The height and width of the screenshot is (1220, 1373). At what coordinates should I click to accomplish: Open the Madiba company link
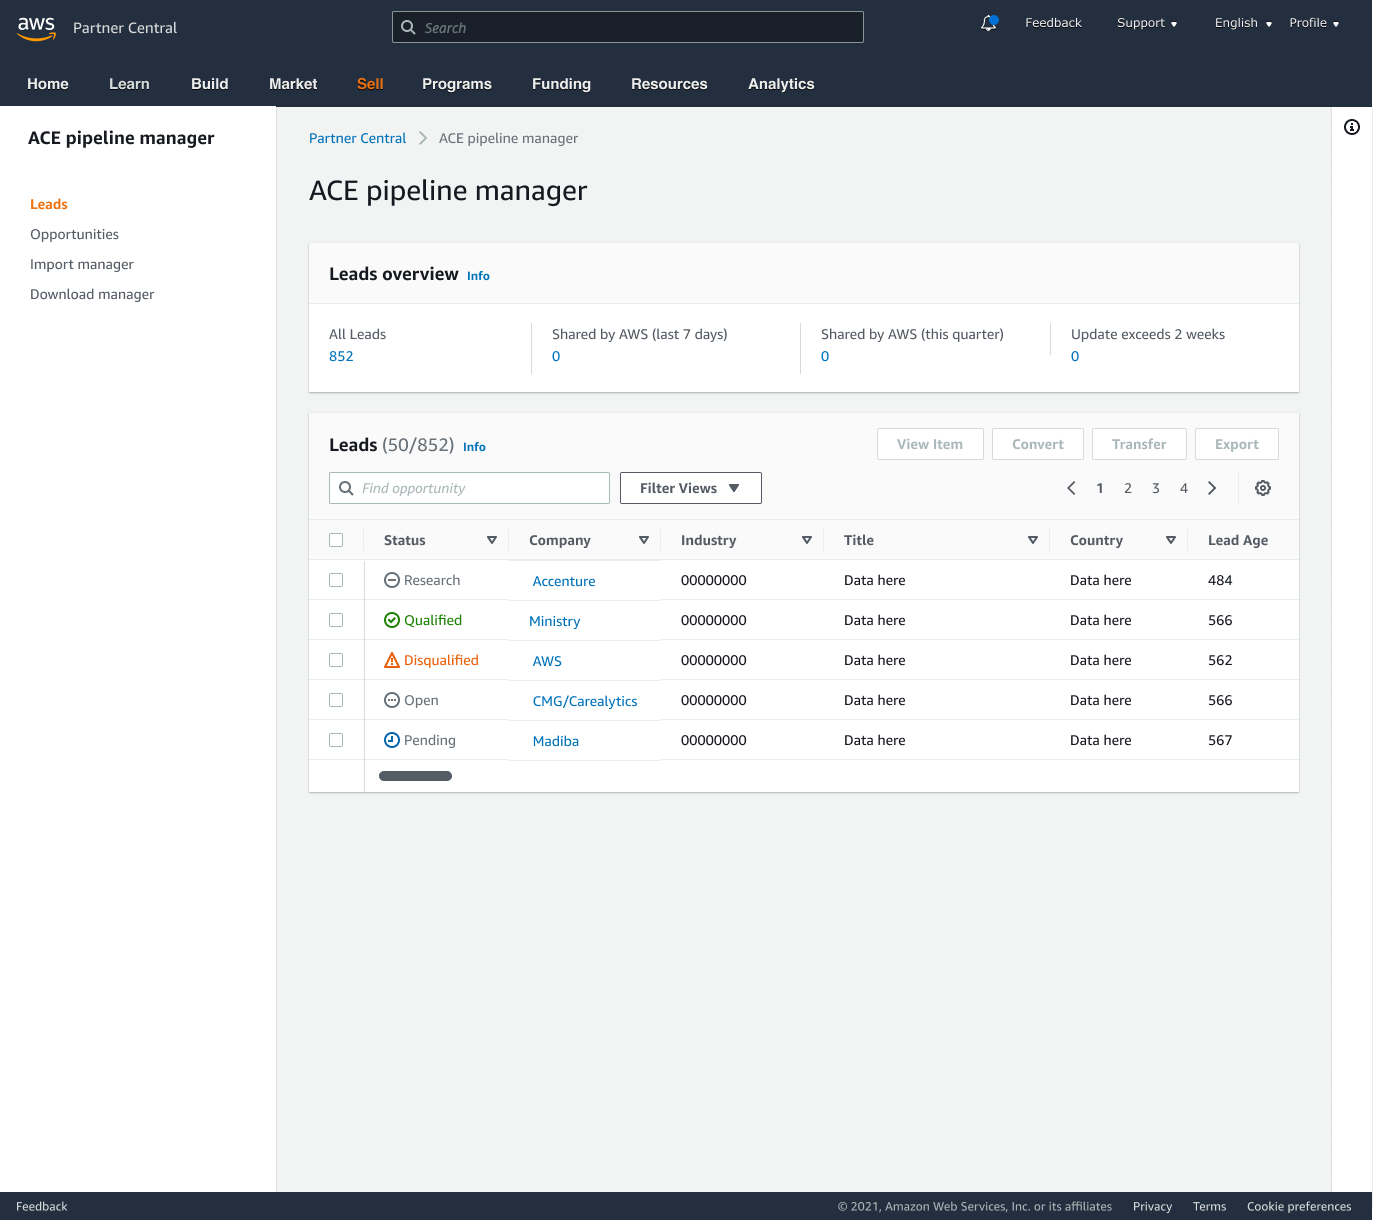click(x=556, y=741)
